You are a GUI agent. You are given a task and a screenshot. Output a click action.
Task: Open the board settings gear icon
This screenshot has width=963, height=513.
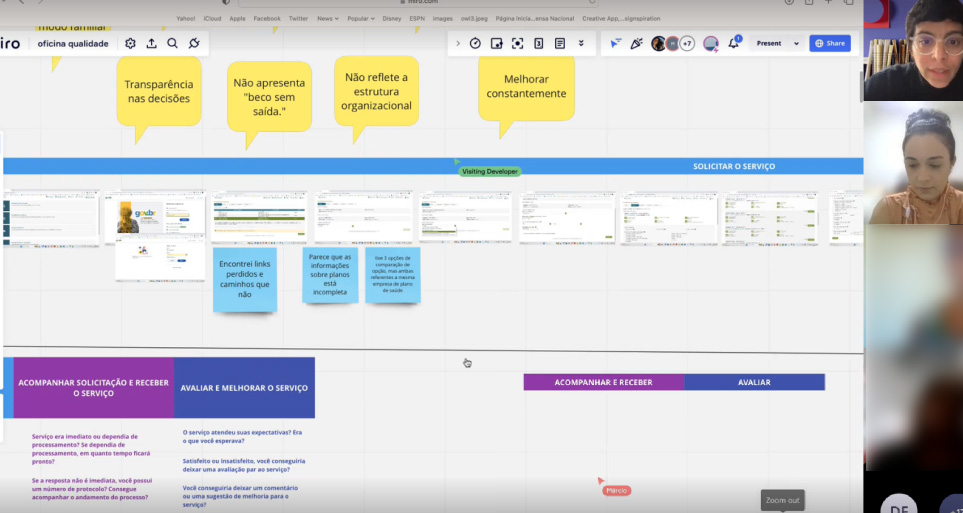130,44
